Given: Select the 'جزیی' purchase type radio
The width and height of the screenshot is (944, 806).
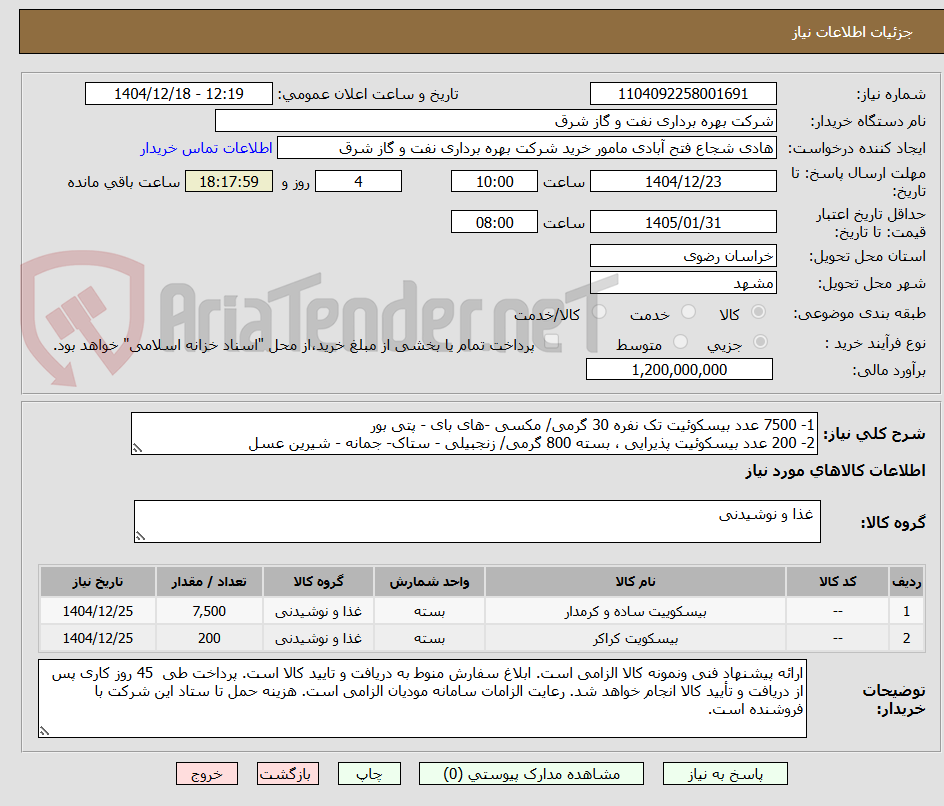Looking at the screenshot, I should 760,342.
